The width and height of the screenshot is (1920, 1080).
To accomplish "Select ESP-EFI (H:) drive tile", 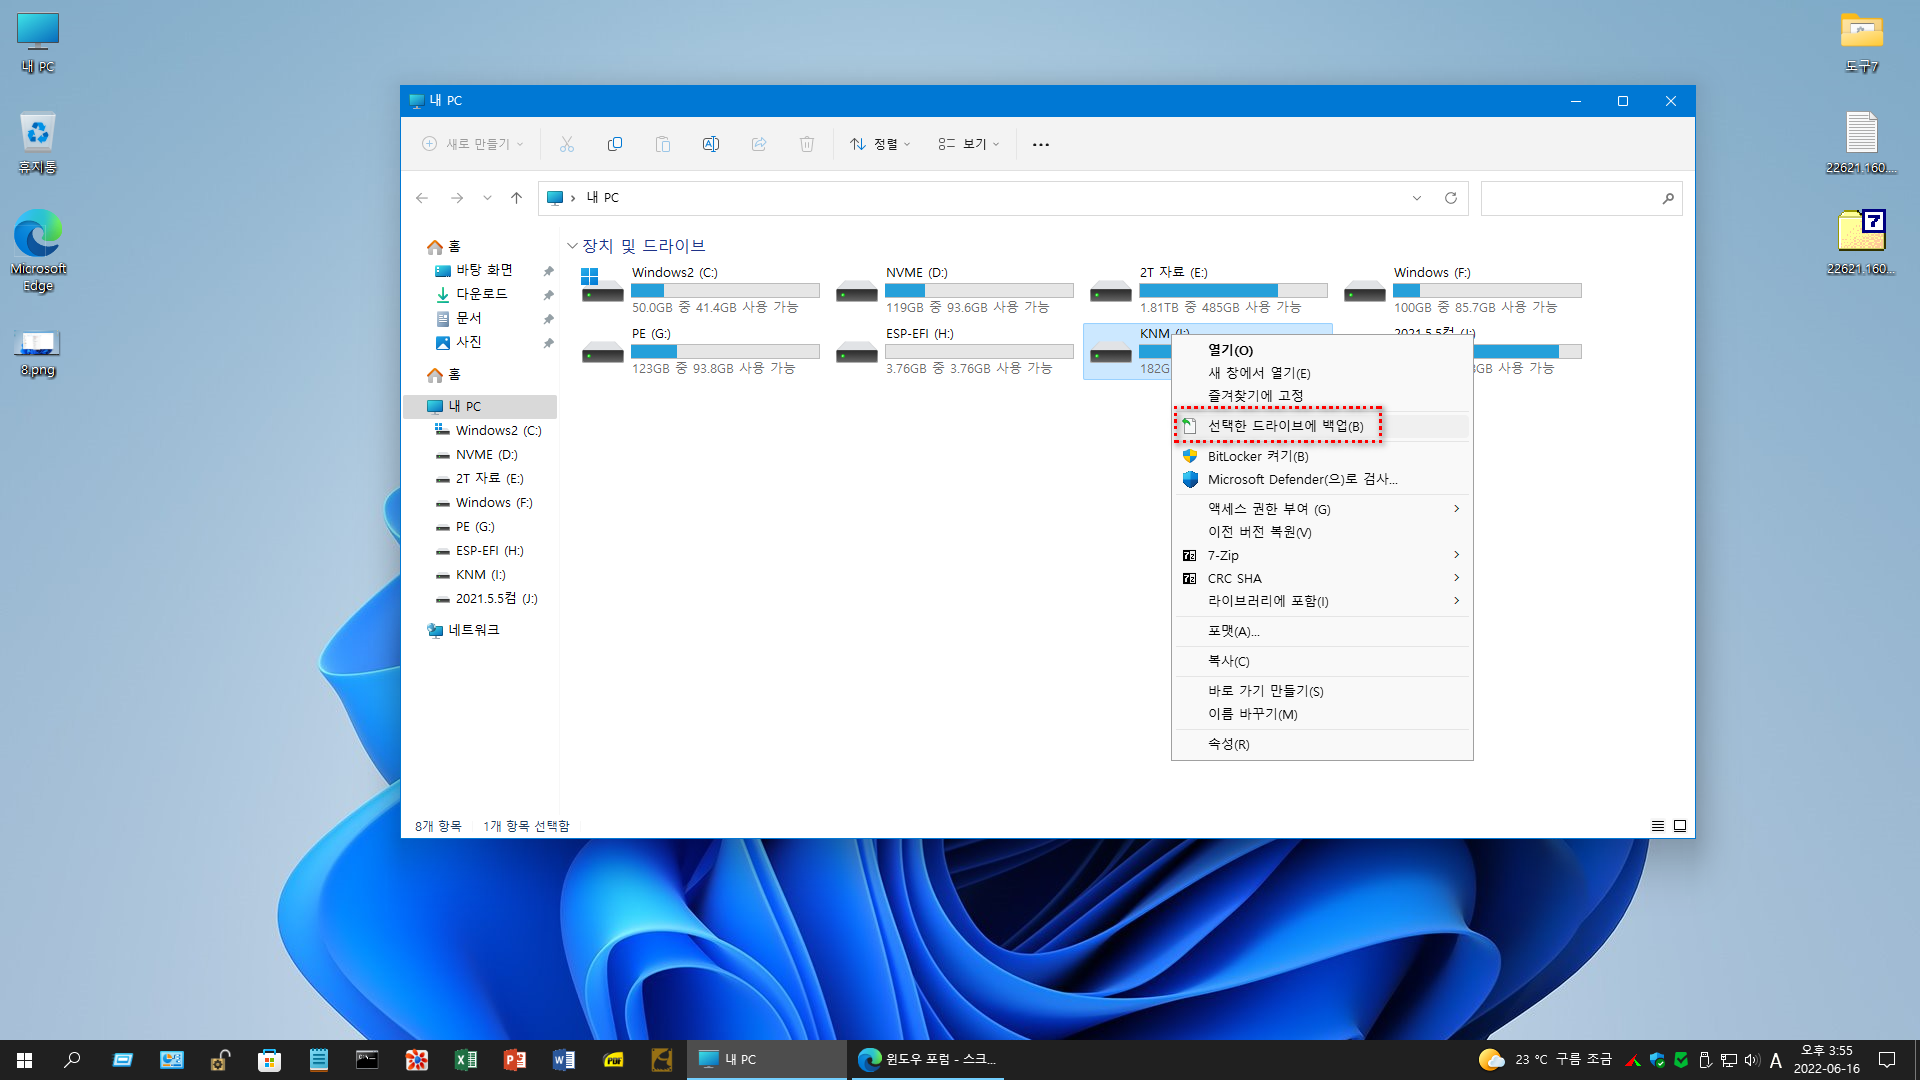I will coord(954,351).
